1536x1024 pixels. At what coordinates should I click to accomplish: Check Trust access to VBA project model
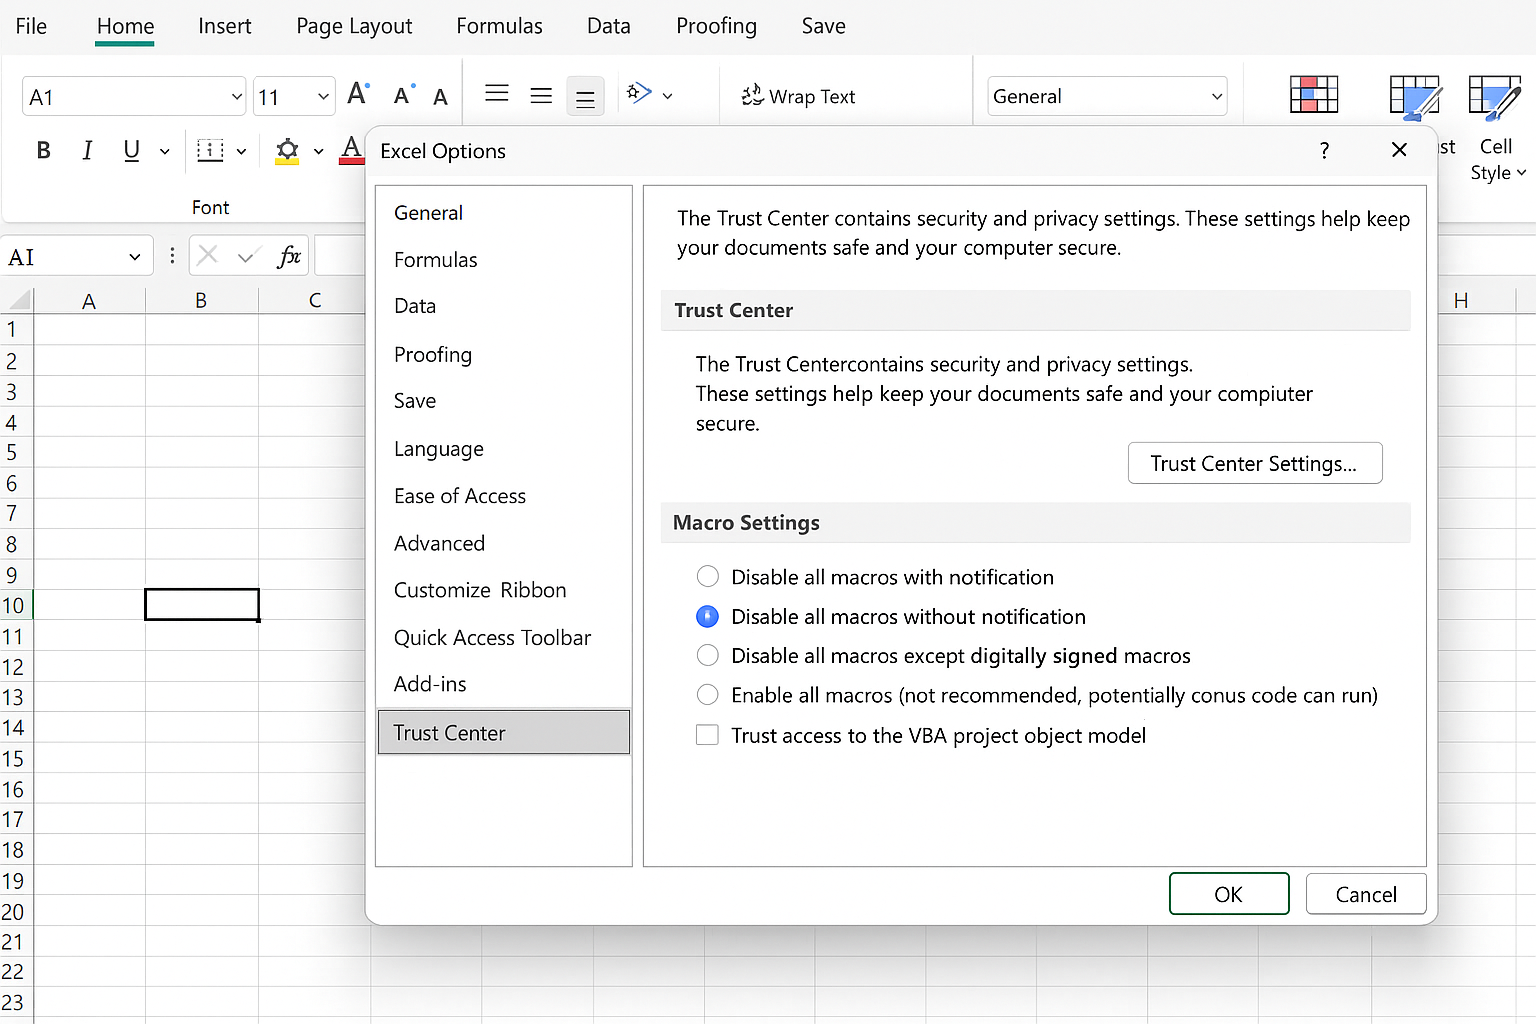coord(707,735)
